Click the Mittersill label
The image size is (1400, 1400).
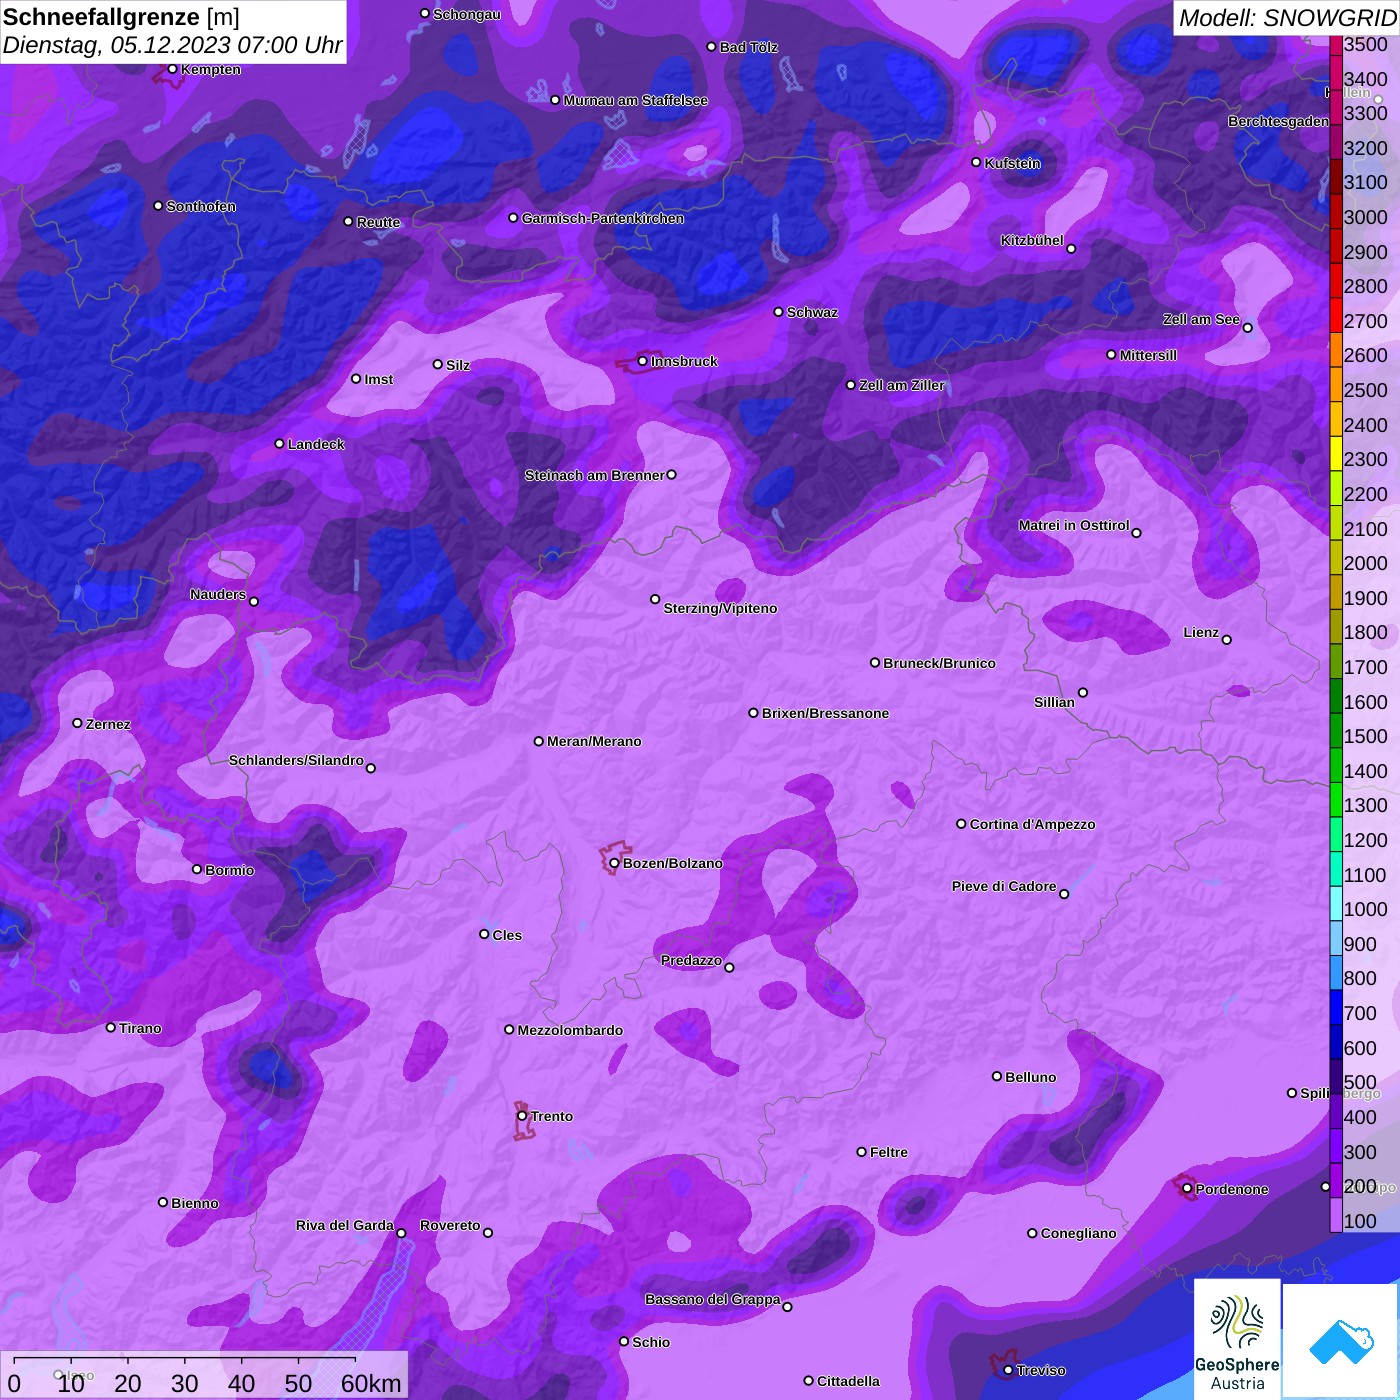click(x=1148, y=355)
